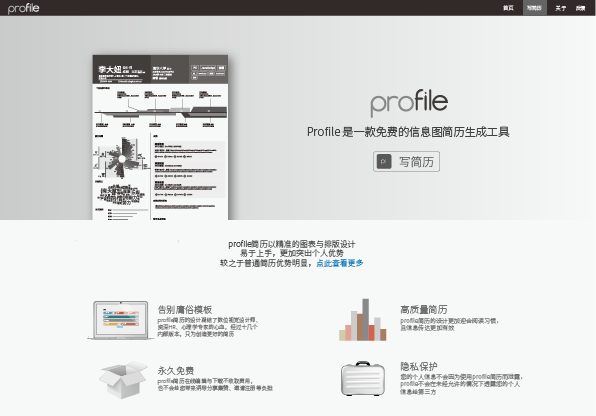Open the last navigation item after 关于
596x416 pixels.
(x=580, y=8)
